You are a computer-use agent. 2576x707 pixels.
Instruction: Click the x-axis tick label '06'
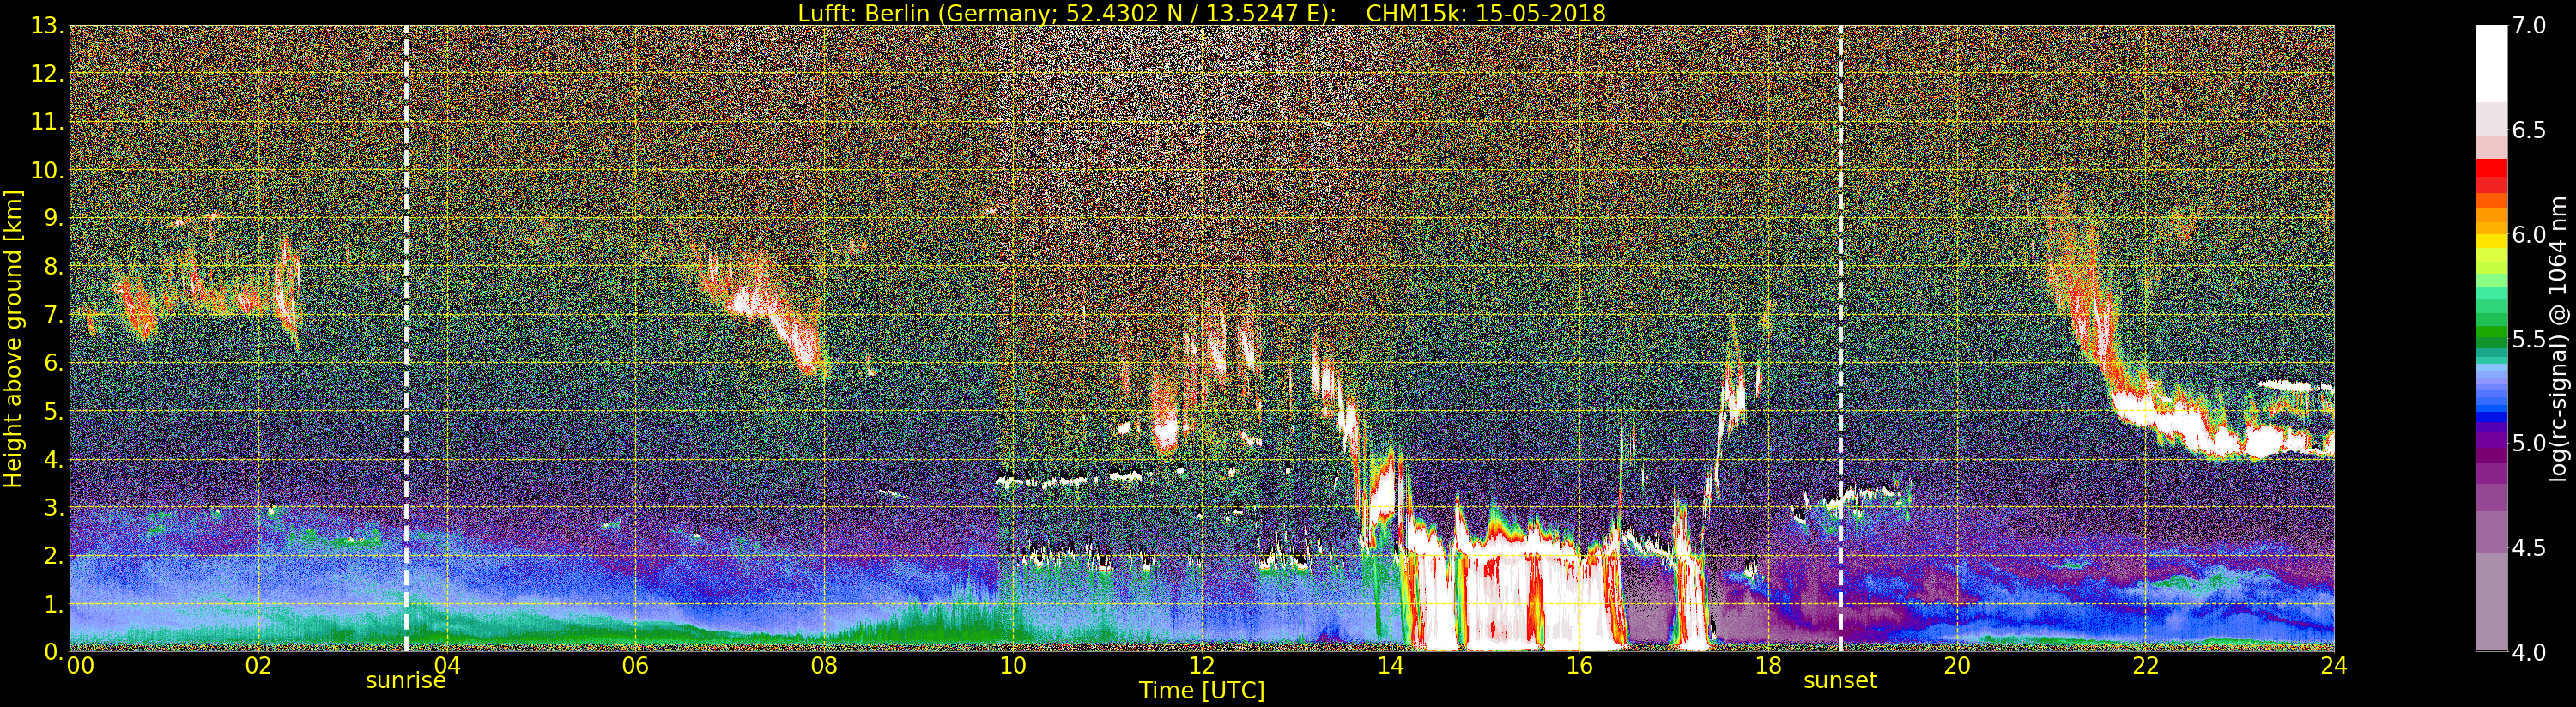click(636, 666)
